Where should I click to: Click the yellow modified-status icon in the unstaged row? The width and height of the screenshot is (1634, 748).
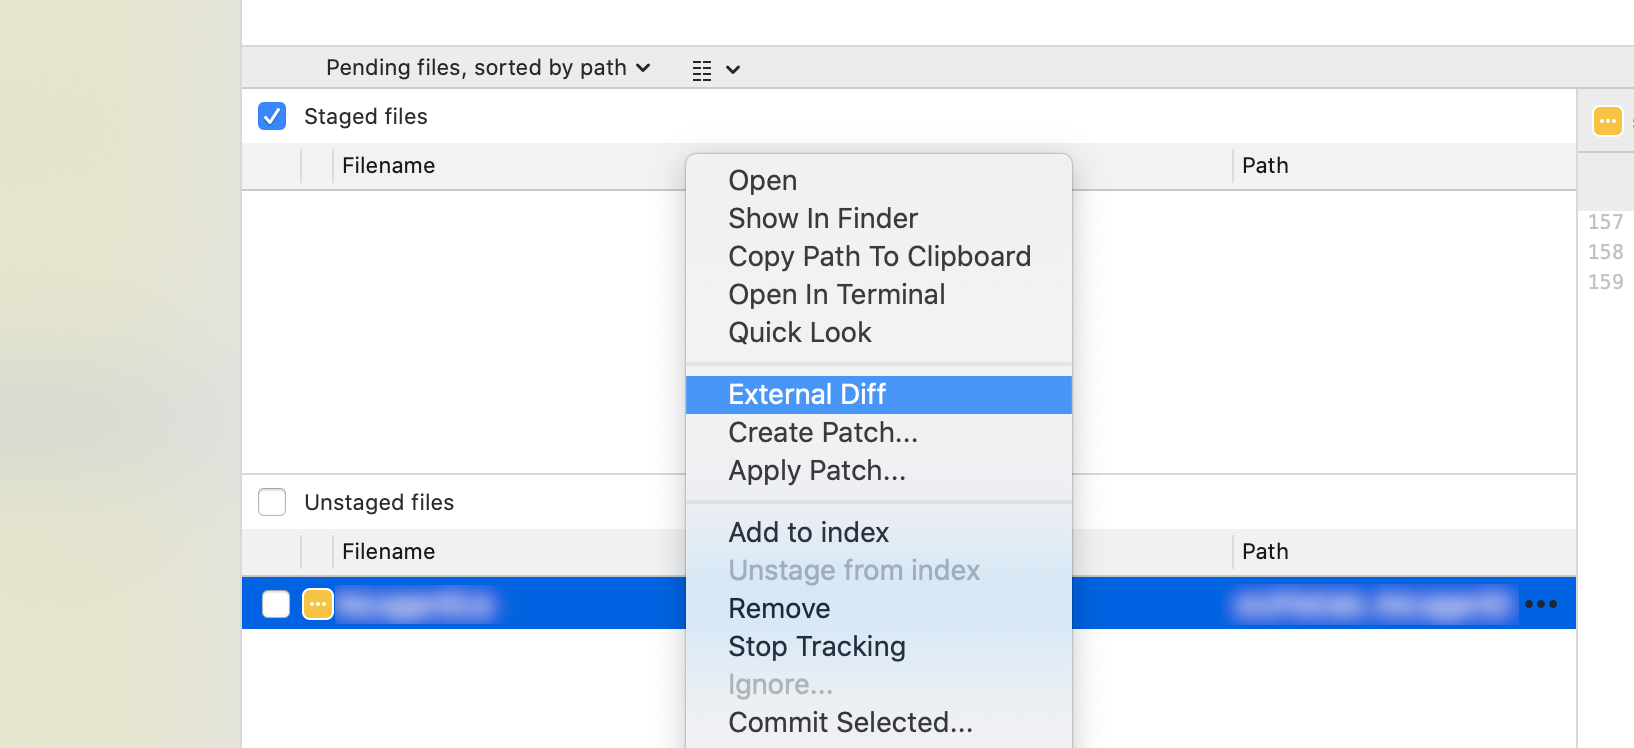tap(318, 604)
